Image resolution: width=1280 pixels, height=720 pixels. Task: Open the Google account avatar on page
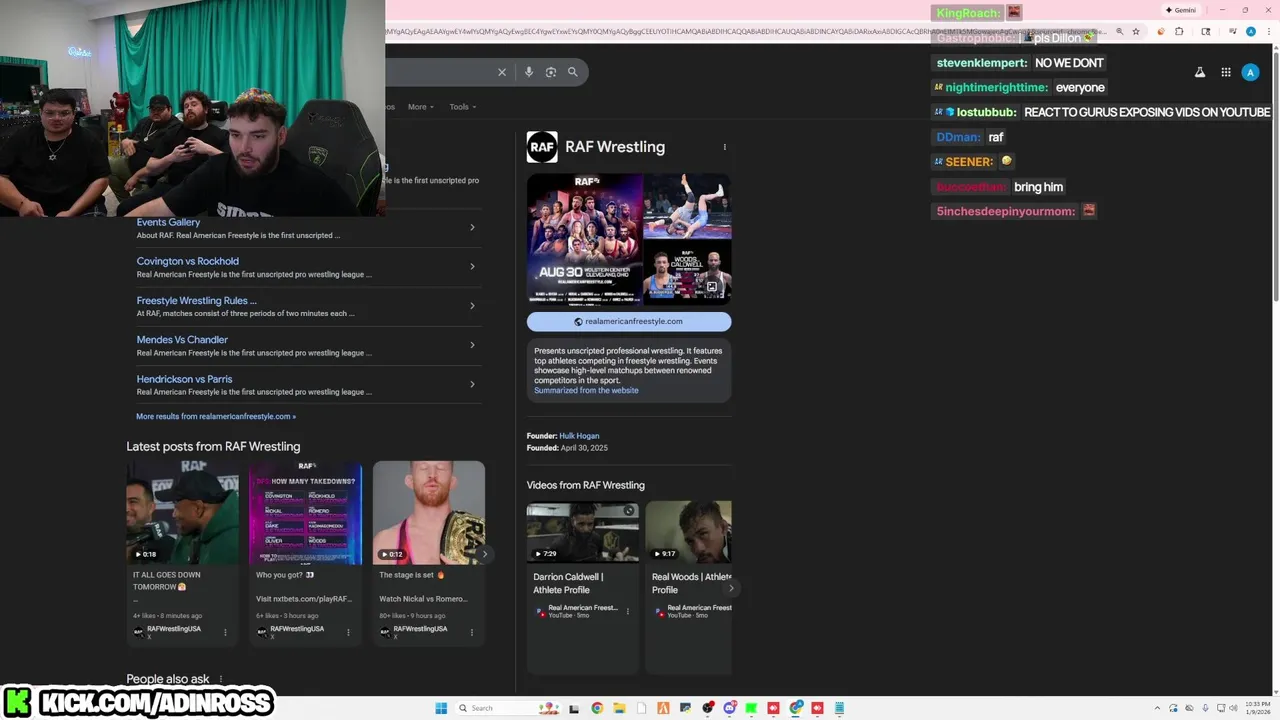(1250, 72)
